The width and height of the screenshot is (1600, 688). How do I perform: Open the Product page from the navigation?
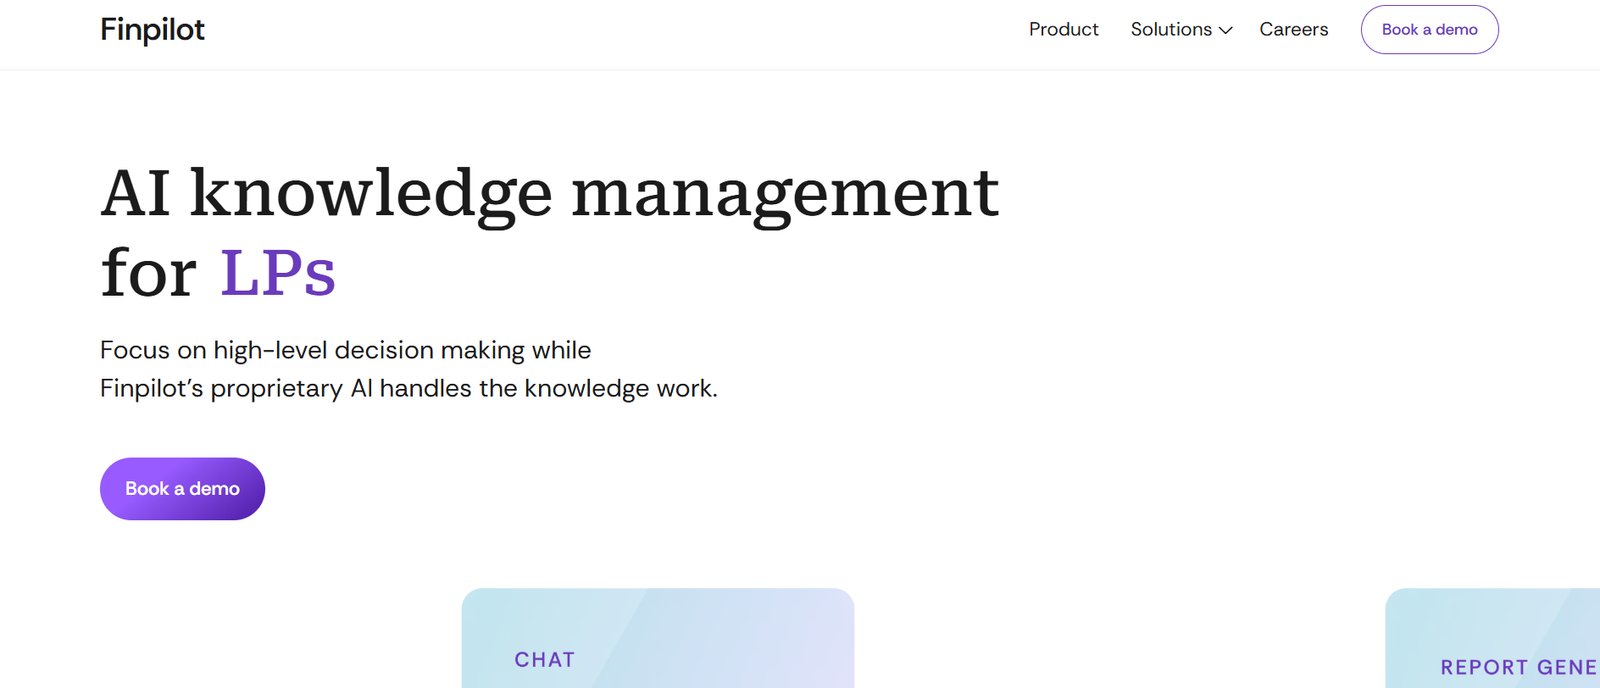pos(1063,30)
